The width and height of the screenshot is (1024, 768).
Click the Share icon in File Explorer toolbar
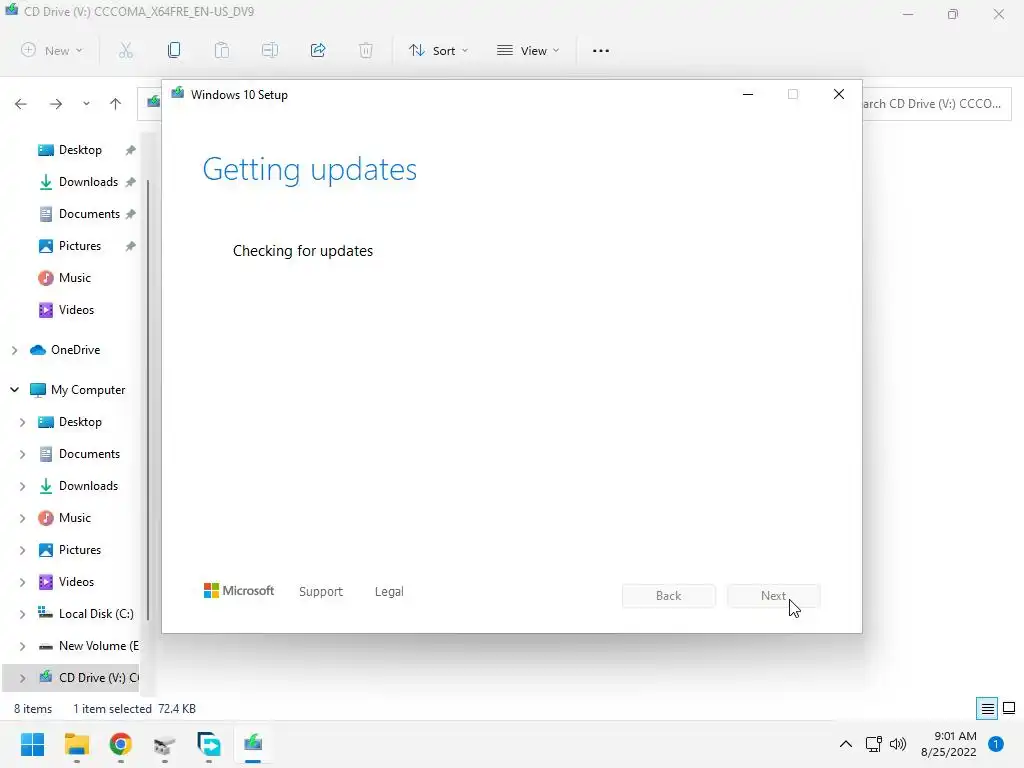tap(318, 50)
